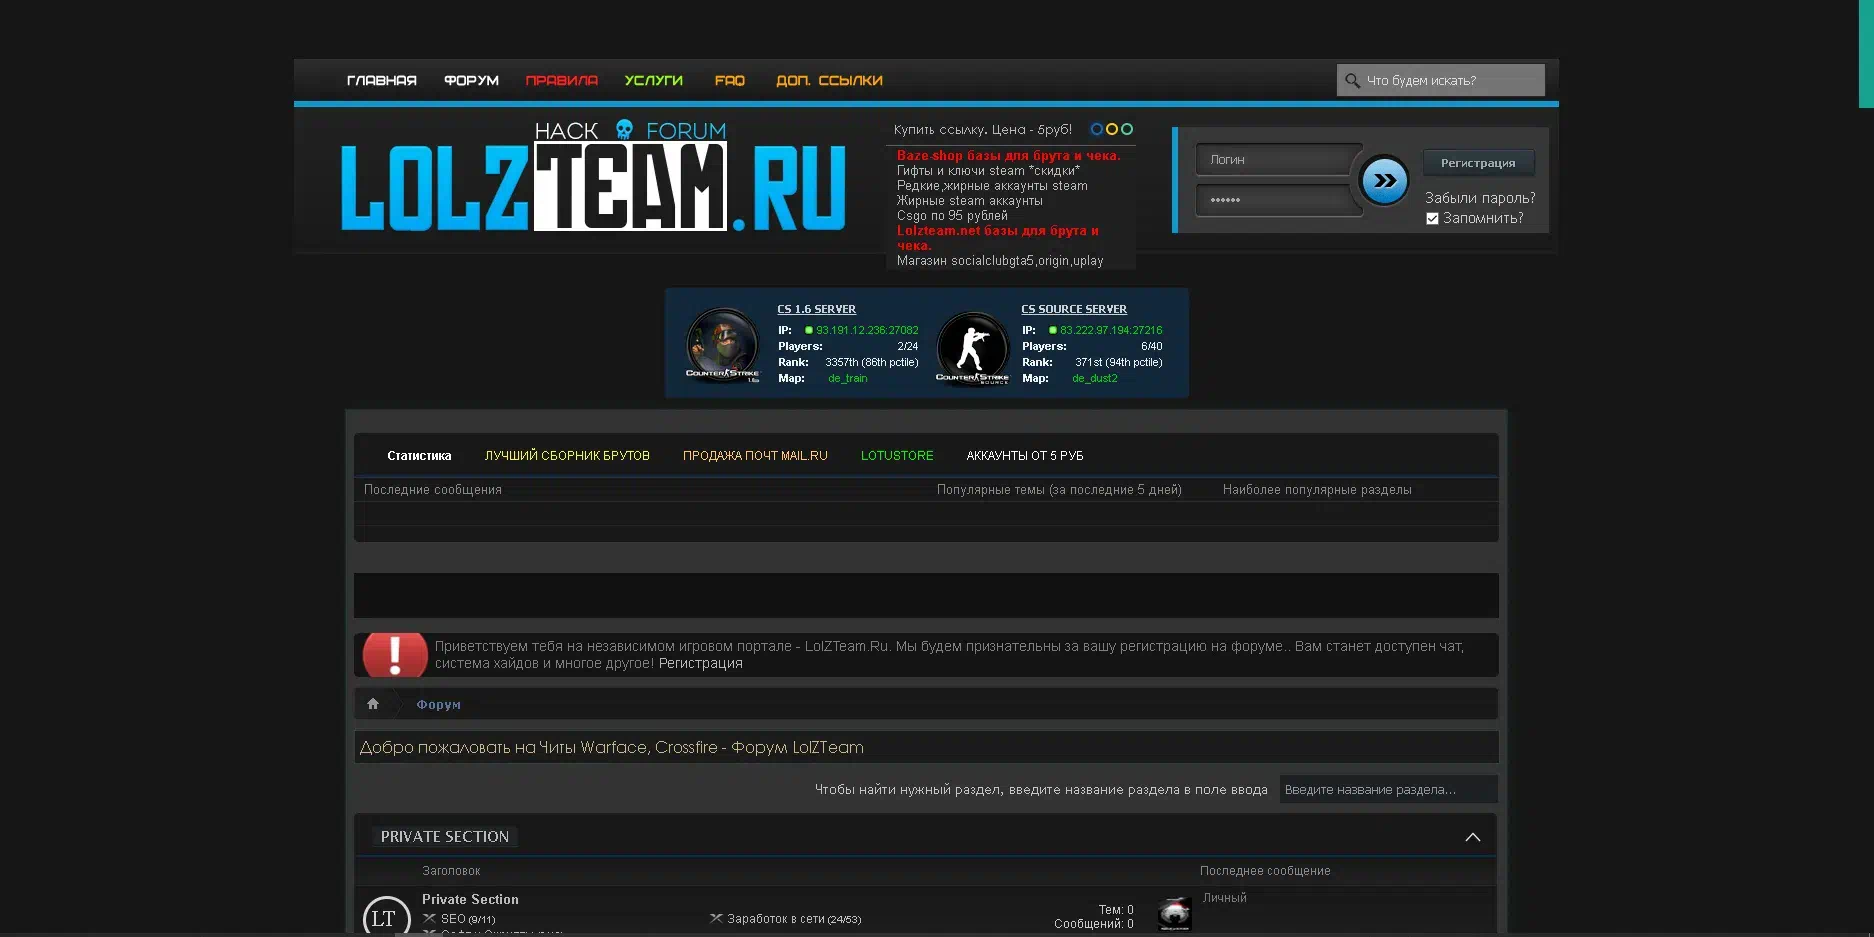
Task: Open the PRIVATE SECTION category title
Action: click(x=444, y=836)
